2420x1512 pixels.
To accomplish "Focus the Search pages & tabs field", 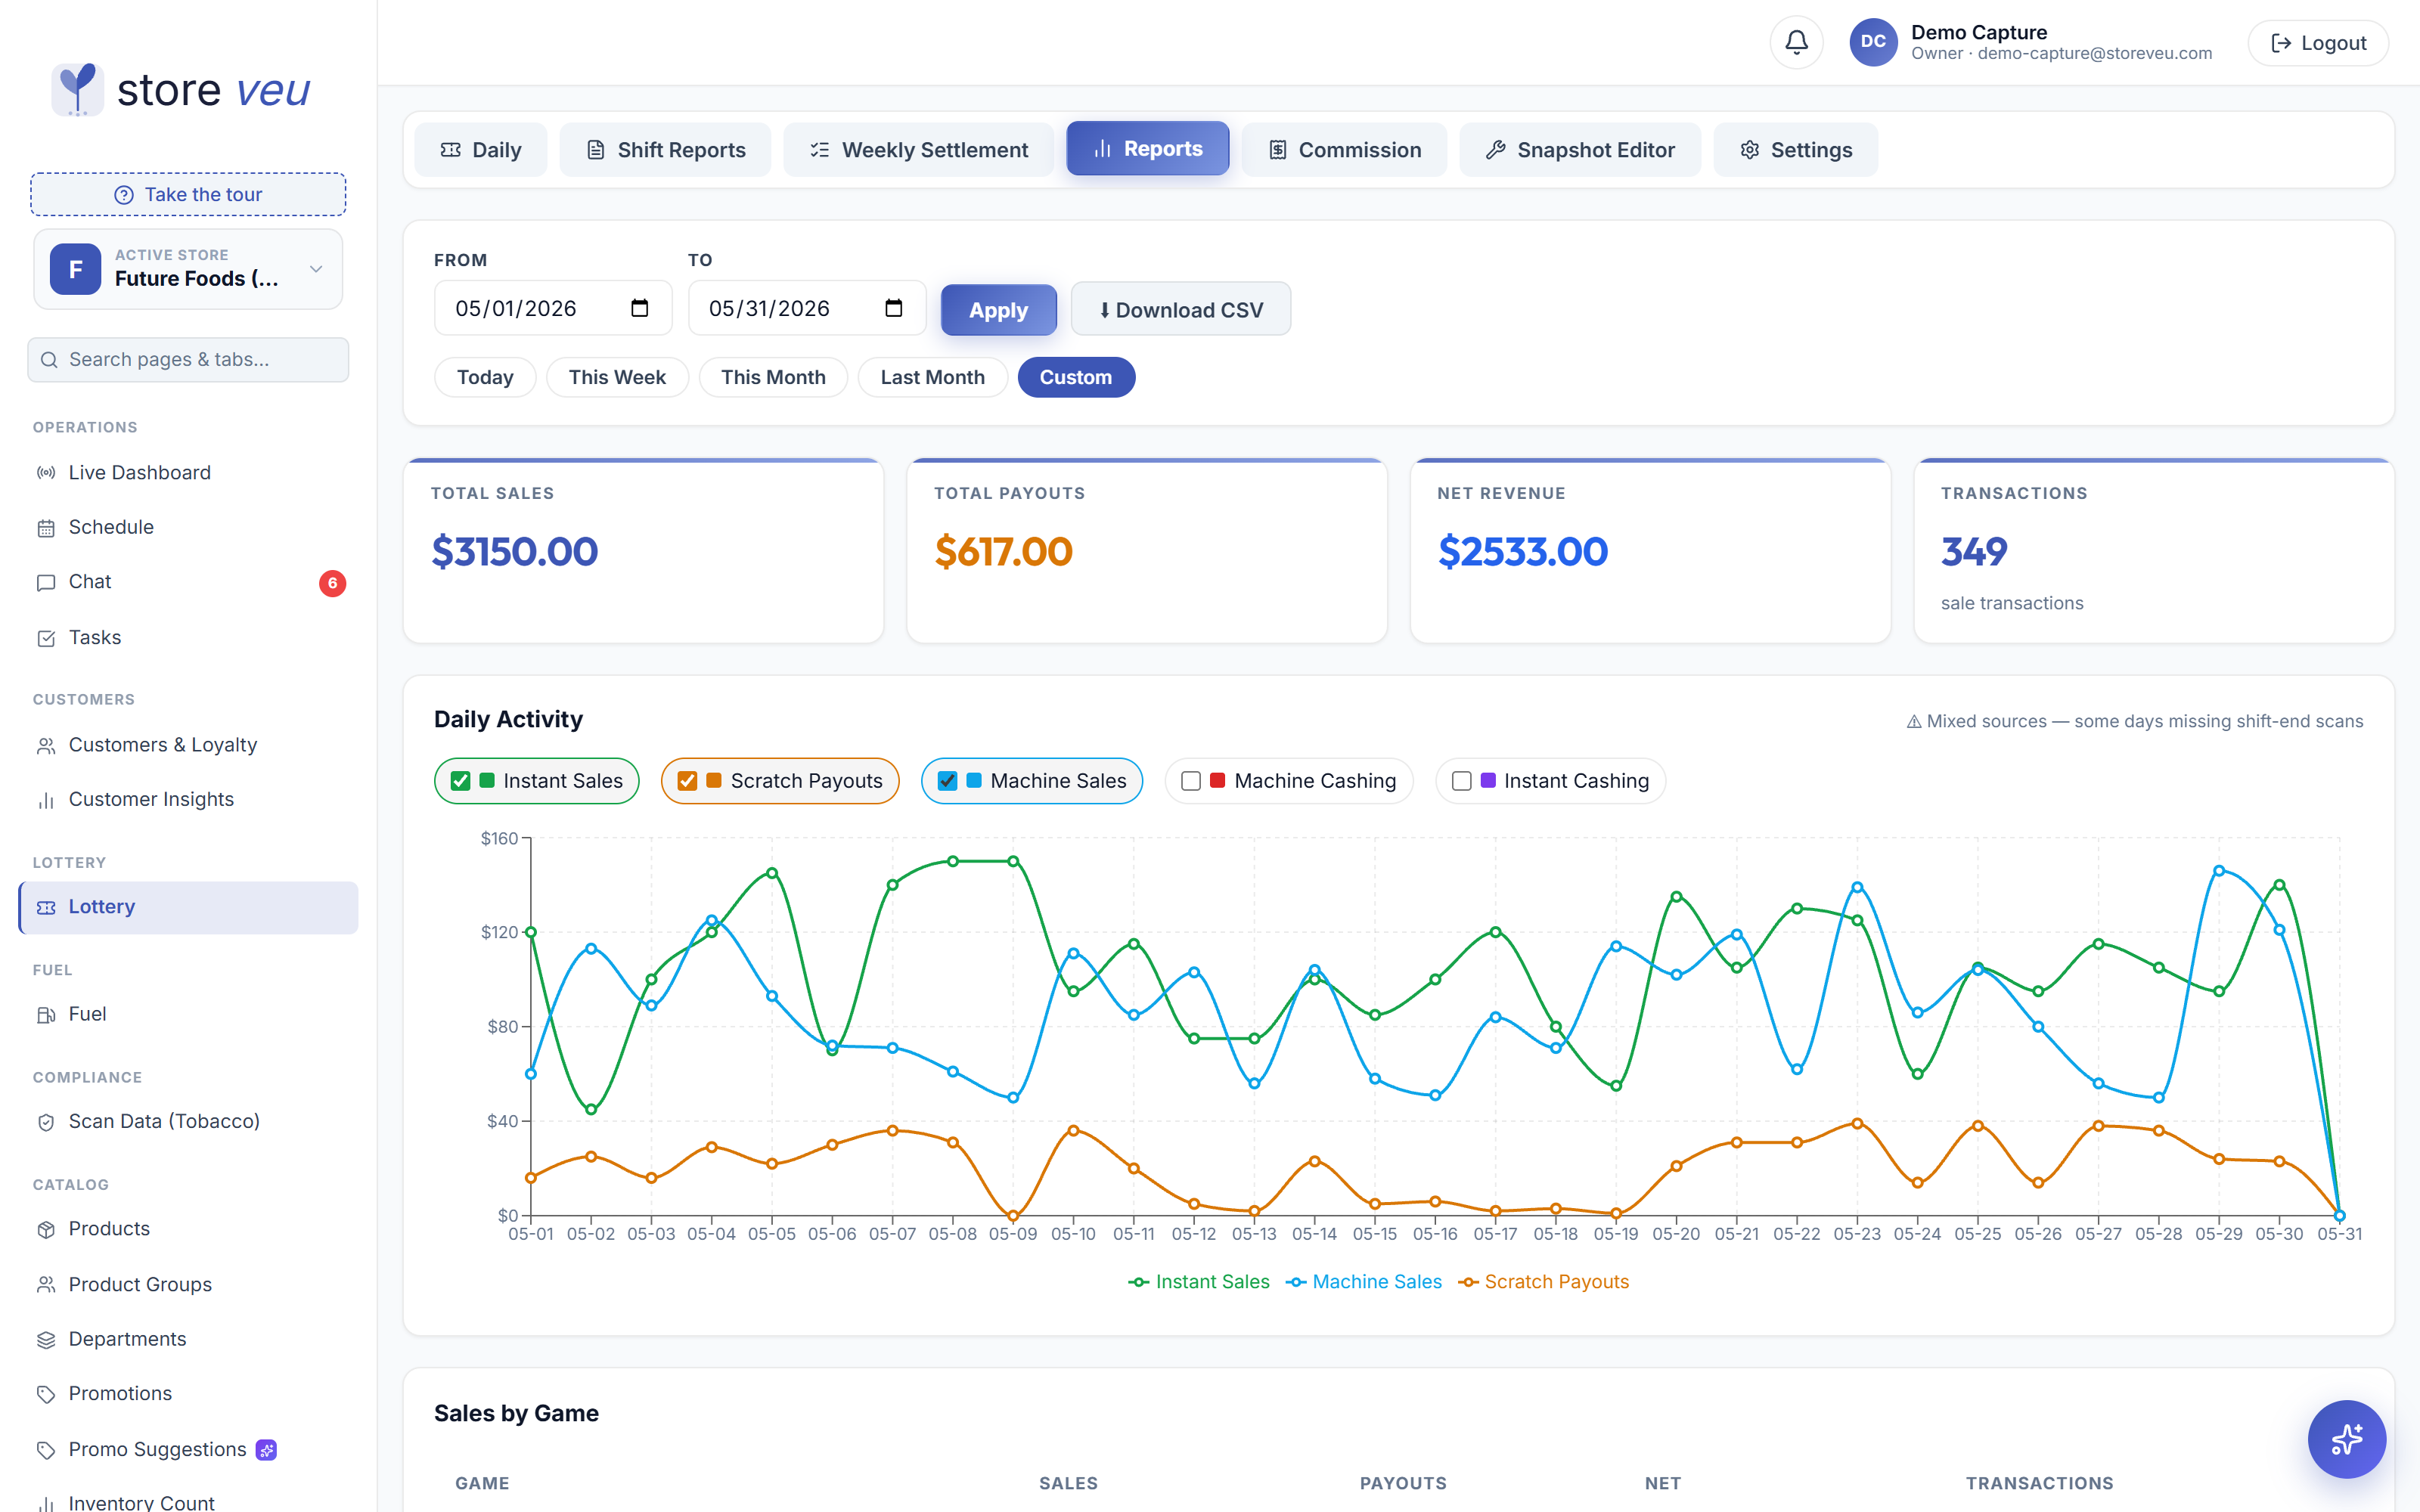I will click(x=188, y=359).
